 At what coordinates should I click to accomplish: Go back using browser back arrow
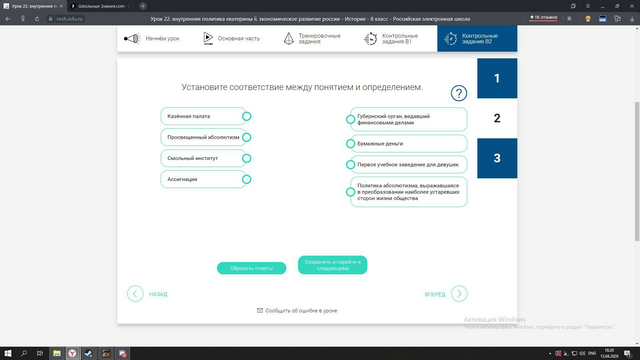8,19
